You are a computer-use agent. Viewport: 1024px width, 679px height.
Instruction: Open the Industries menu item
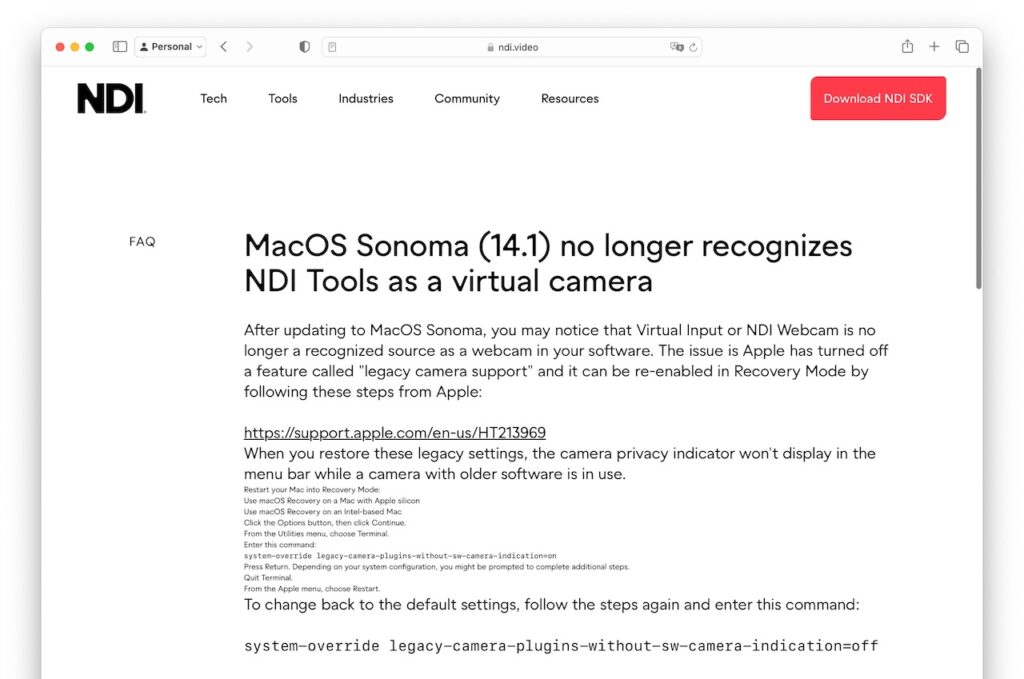pos(365,98)
